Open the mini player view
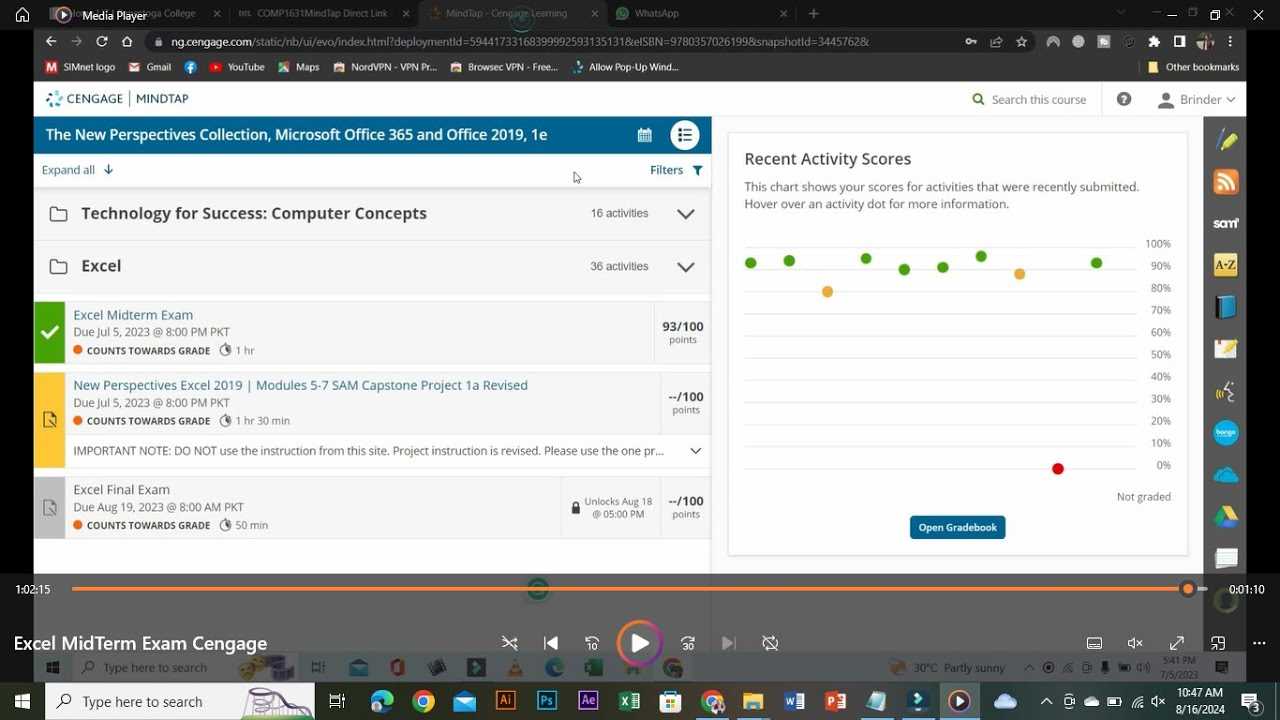 (x=1218, y=643)
